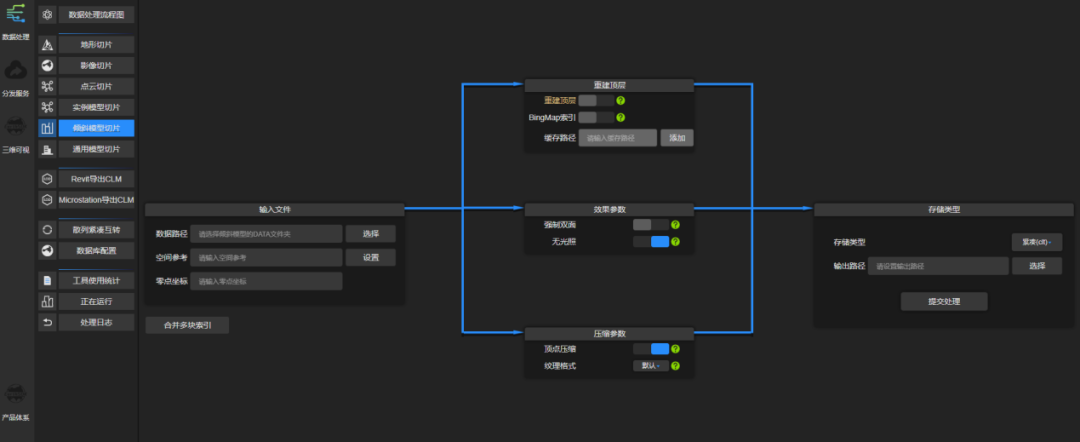The height and width of the screenshot is (442, 1080).
Task: Select 影像切片 in the sidebar
Action: pos(96,66)
